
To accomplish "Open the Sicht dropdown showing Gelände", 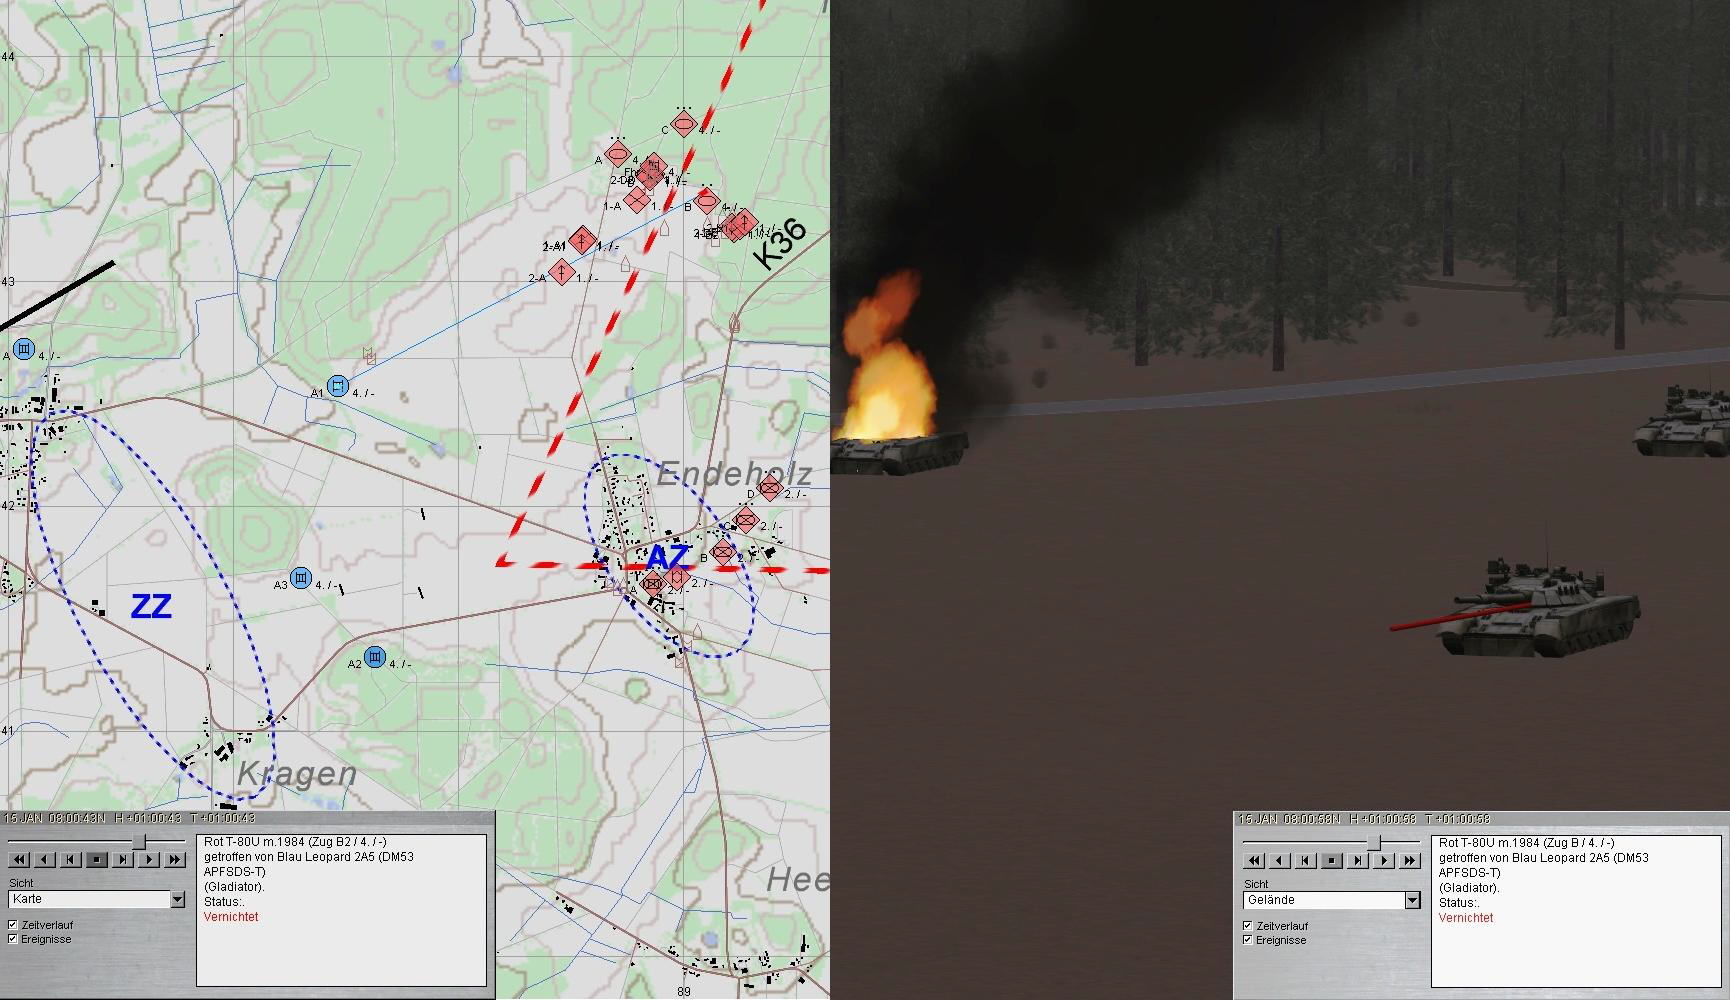I will (x=1412, y=901).
